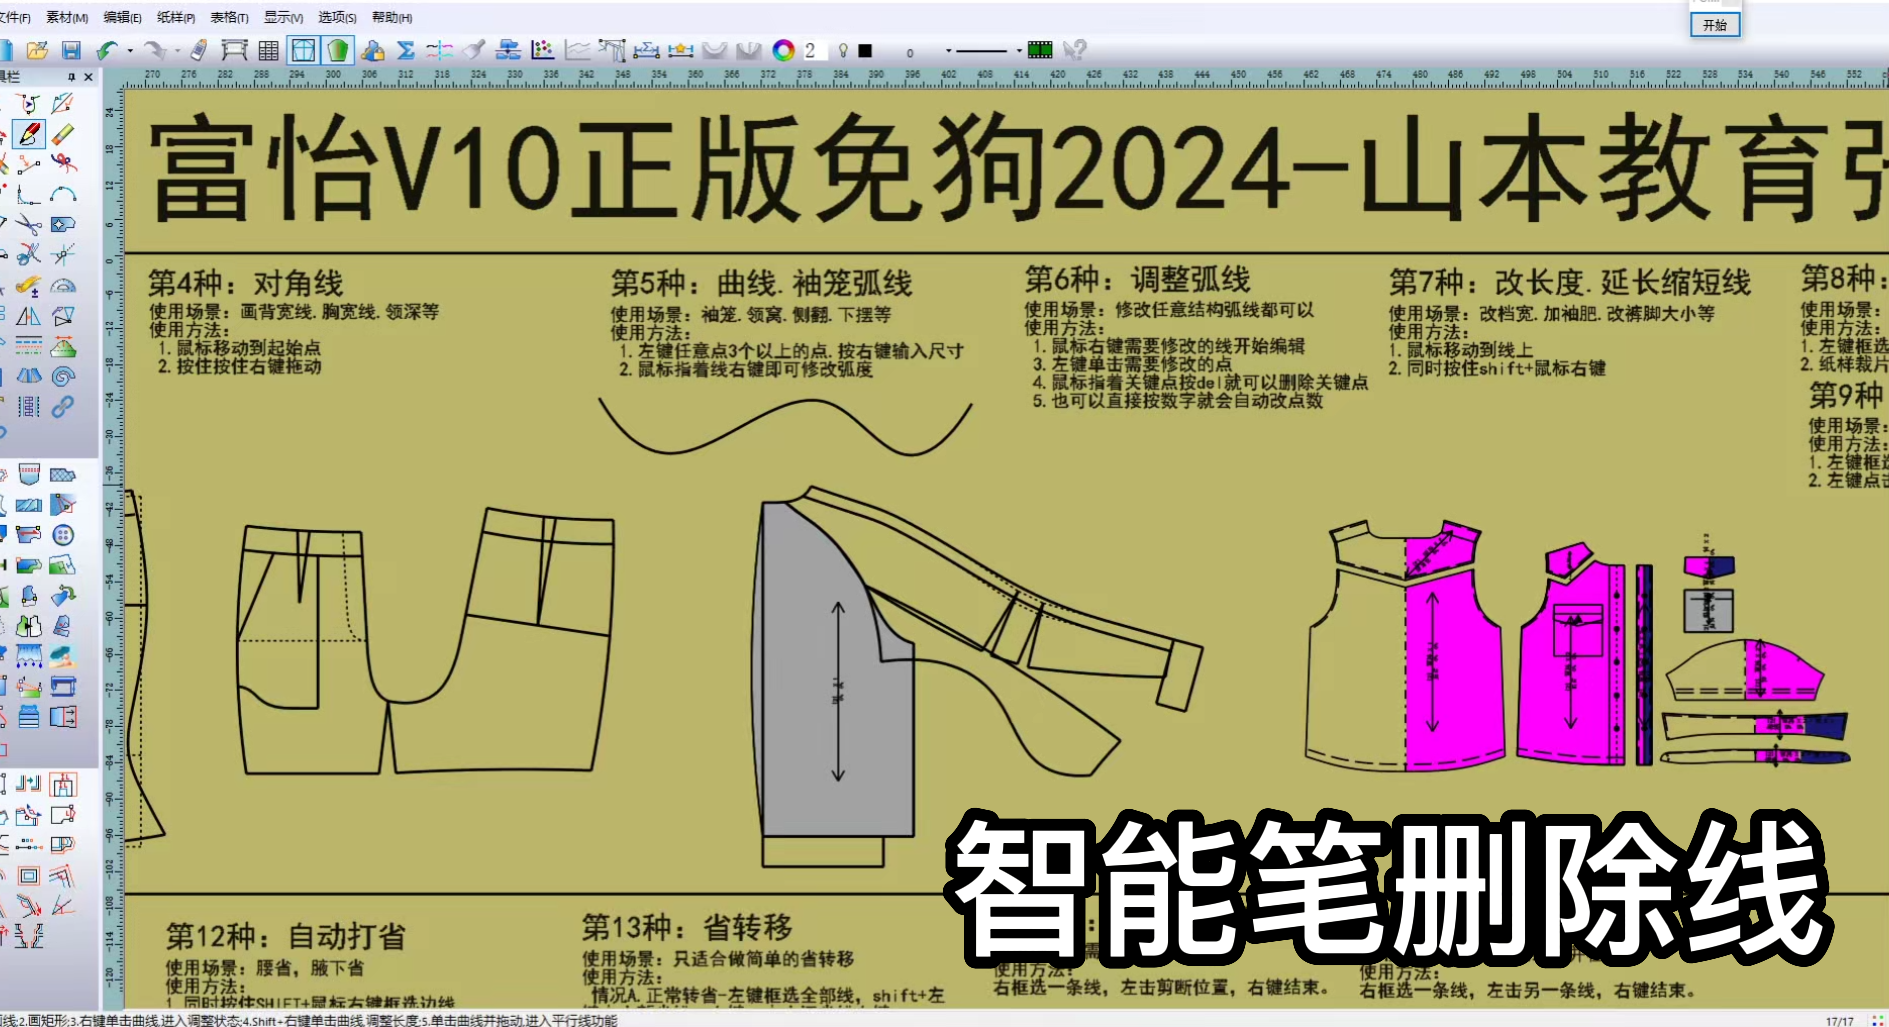Open the 帮助(H) menu
The height and width of the screenshot is (1027, 1889).
[x=391, y=17]
